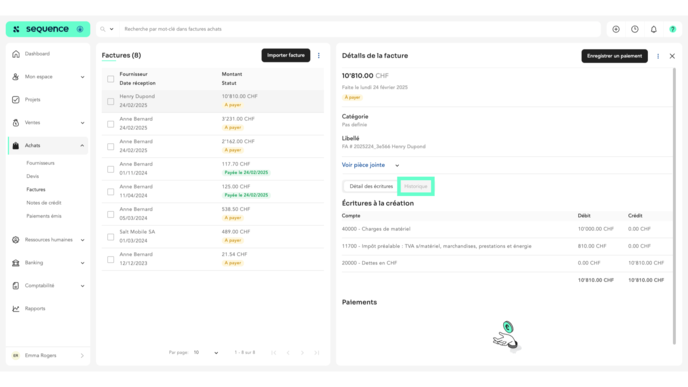Click Importer facture button
This screenshot has height=387, width=688.
[286, 55]
